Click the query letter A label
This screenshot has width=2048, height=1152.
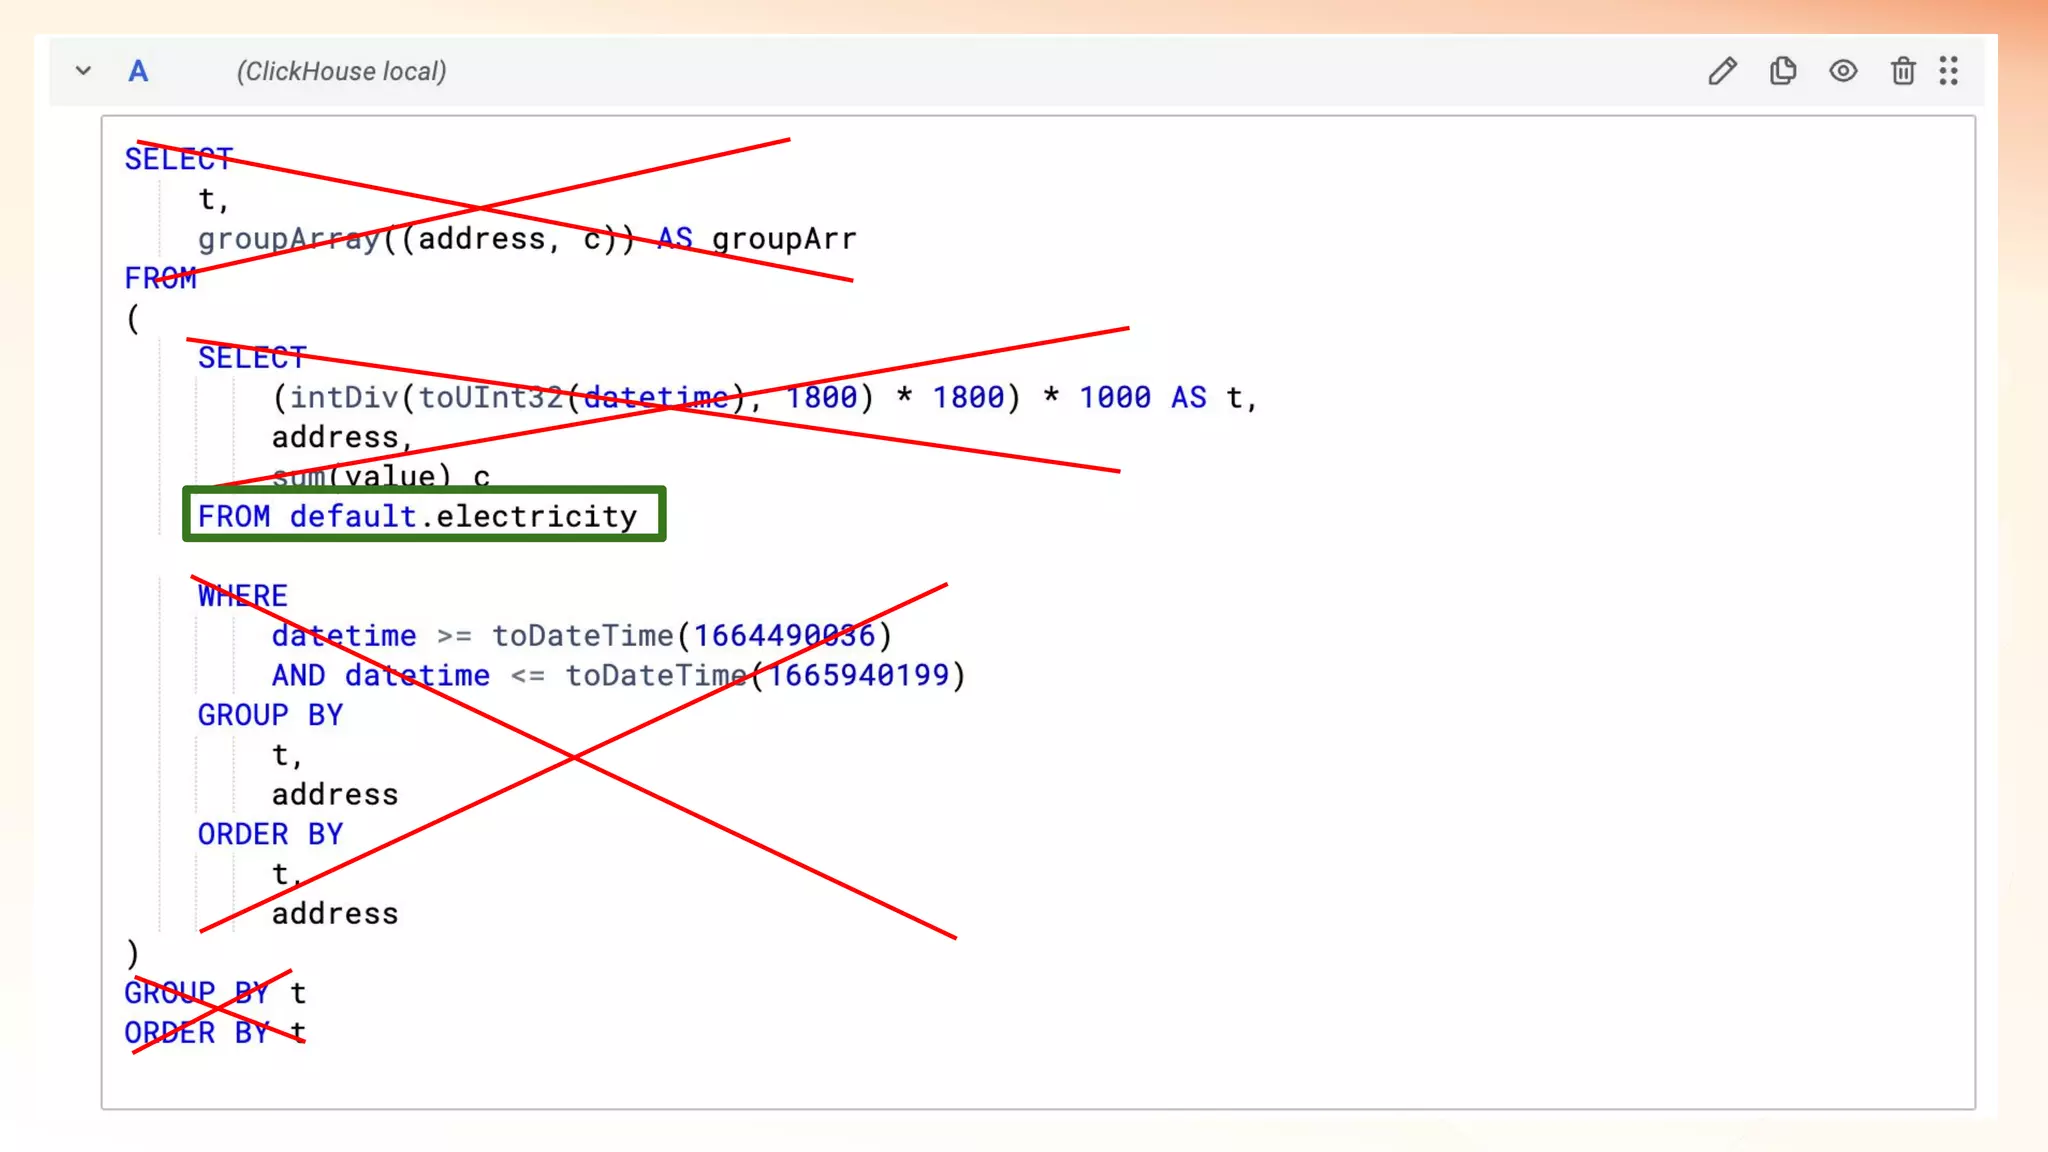click(x=138, y=71)
